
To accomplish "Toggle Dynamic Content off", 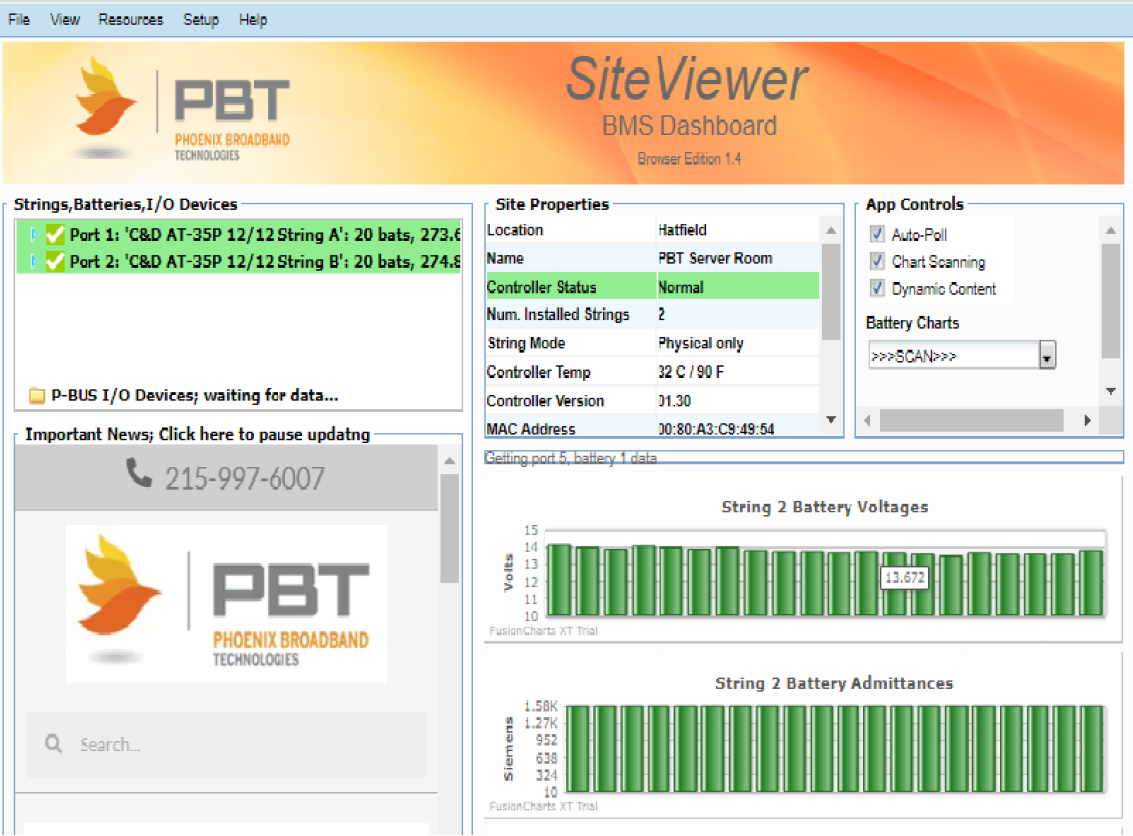I will tap(877, 289).
